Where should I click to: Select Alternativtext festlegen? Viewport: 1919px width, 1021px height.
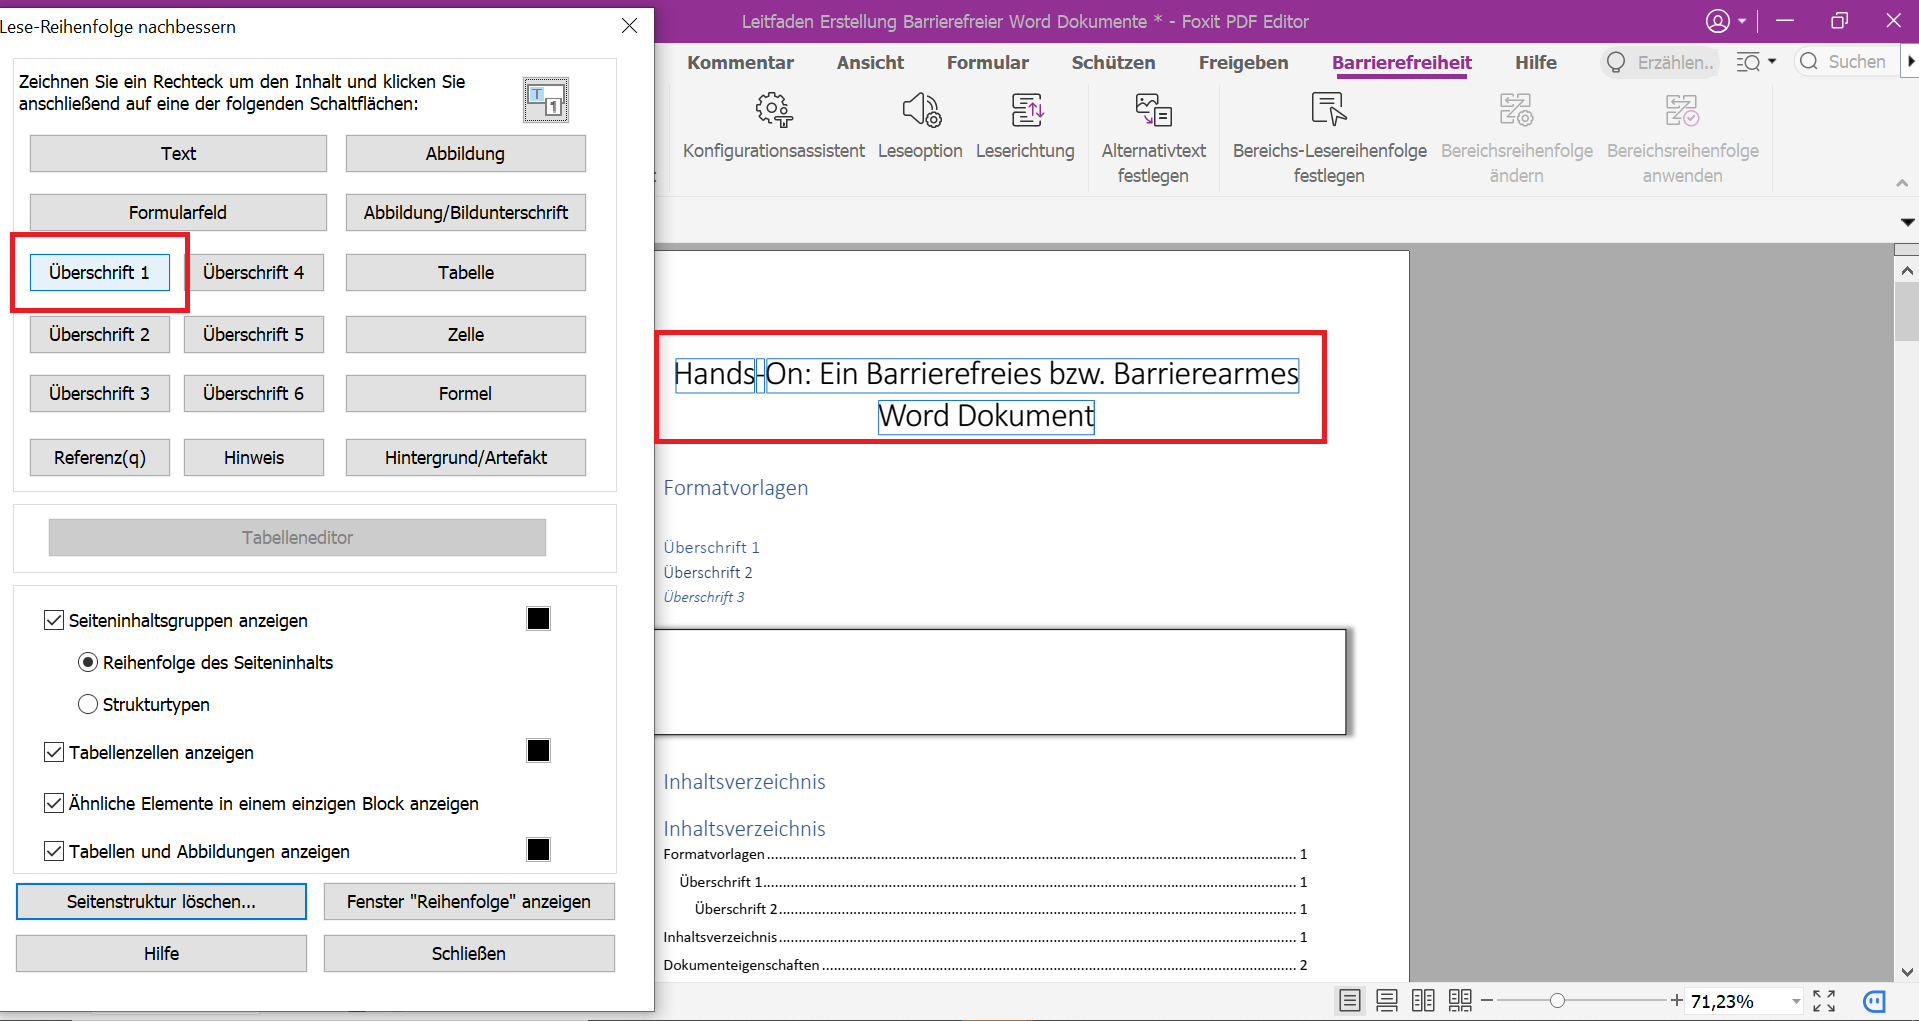pyautogui.click(x=1154, y=138)
